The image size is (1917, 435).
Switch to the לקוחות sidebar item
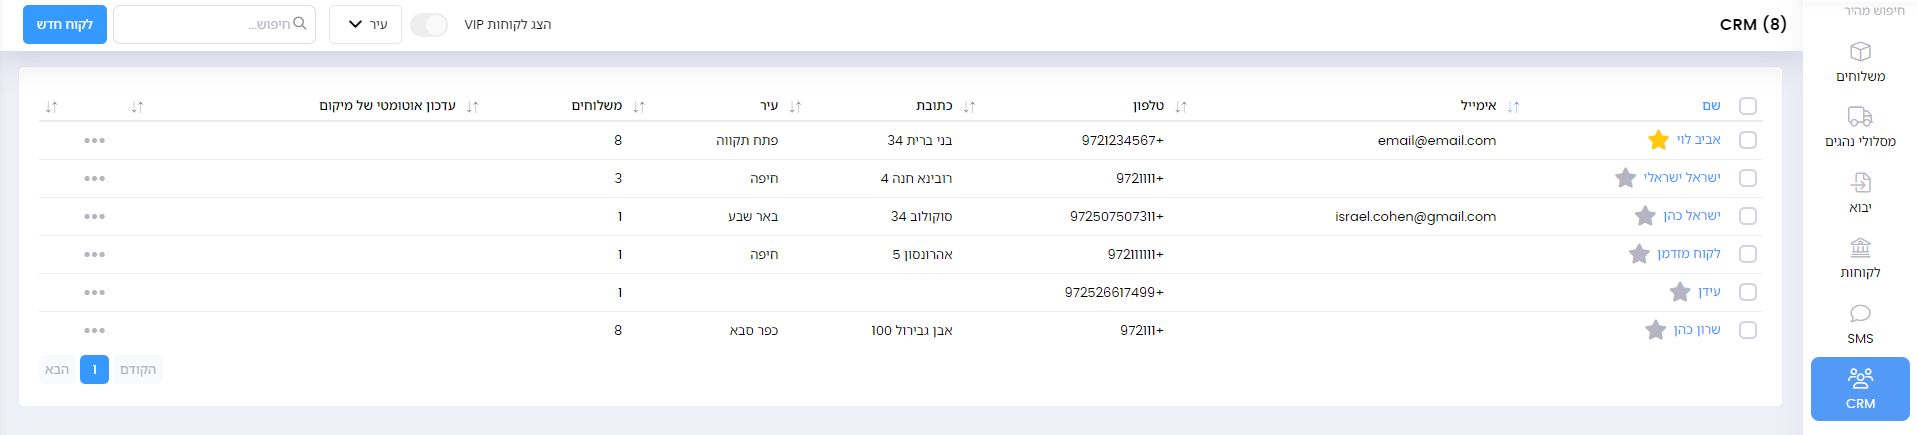(1859, 257)
